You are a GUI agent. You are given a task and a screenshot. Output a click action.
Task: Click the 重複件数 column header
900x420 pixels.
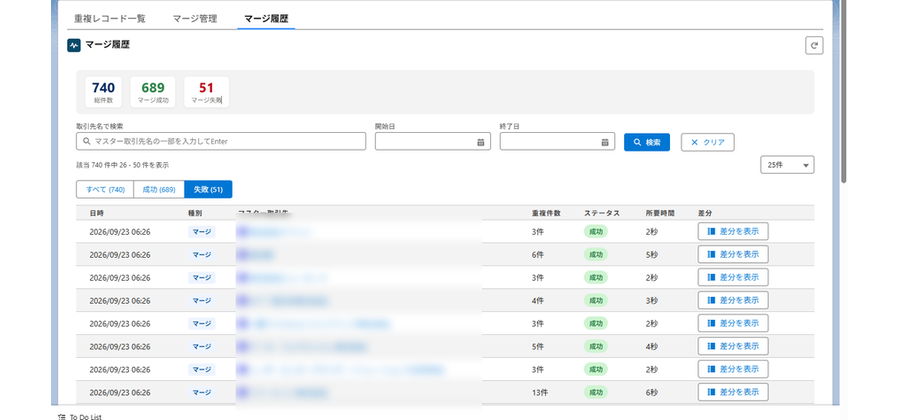[546, 213]
